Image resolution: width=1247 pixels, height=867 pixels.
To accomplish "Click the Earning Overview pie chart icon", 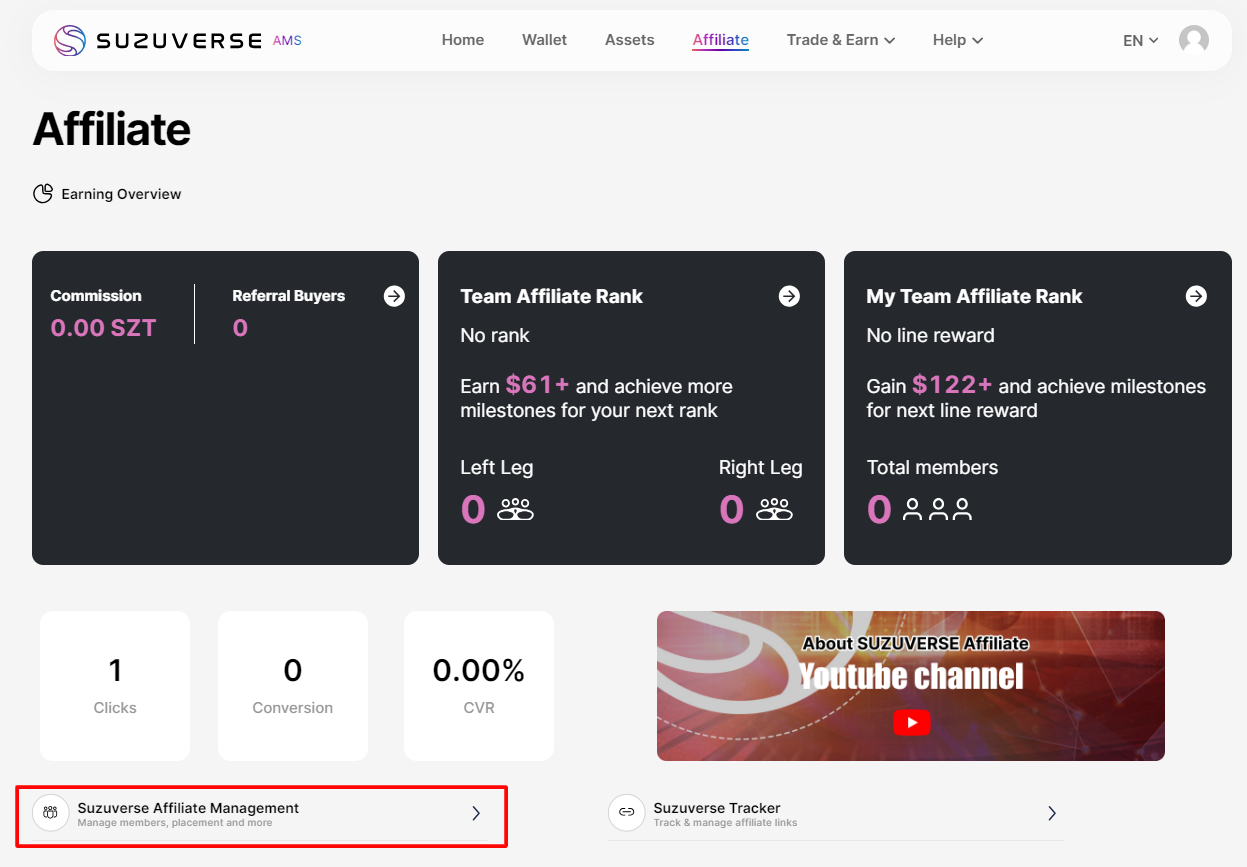I will click(43, 194).
